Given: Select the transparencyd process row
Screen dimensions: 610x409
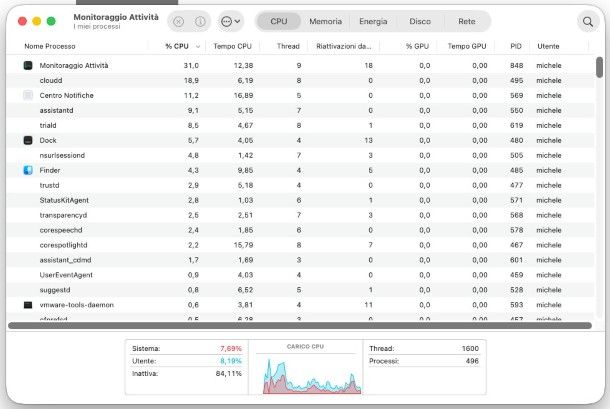Looking at the screenshot, I should (300, 215).
